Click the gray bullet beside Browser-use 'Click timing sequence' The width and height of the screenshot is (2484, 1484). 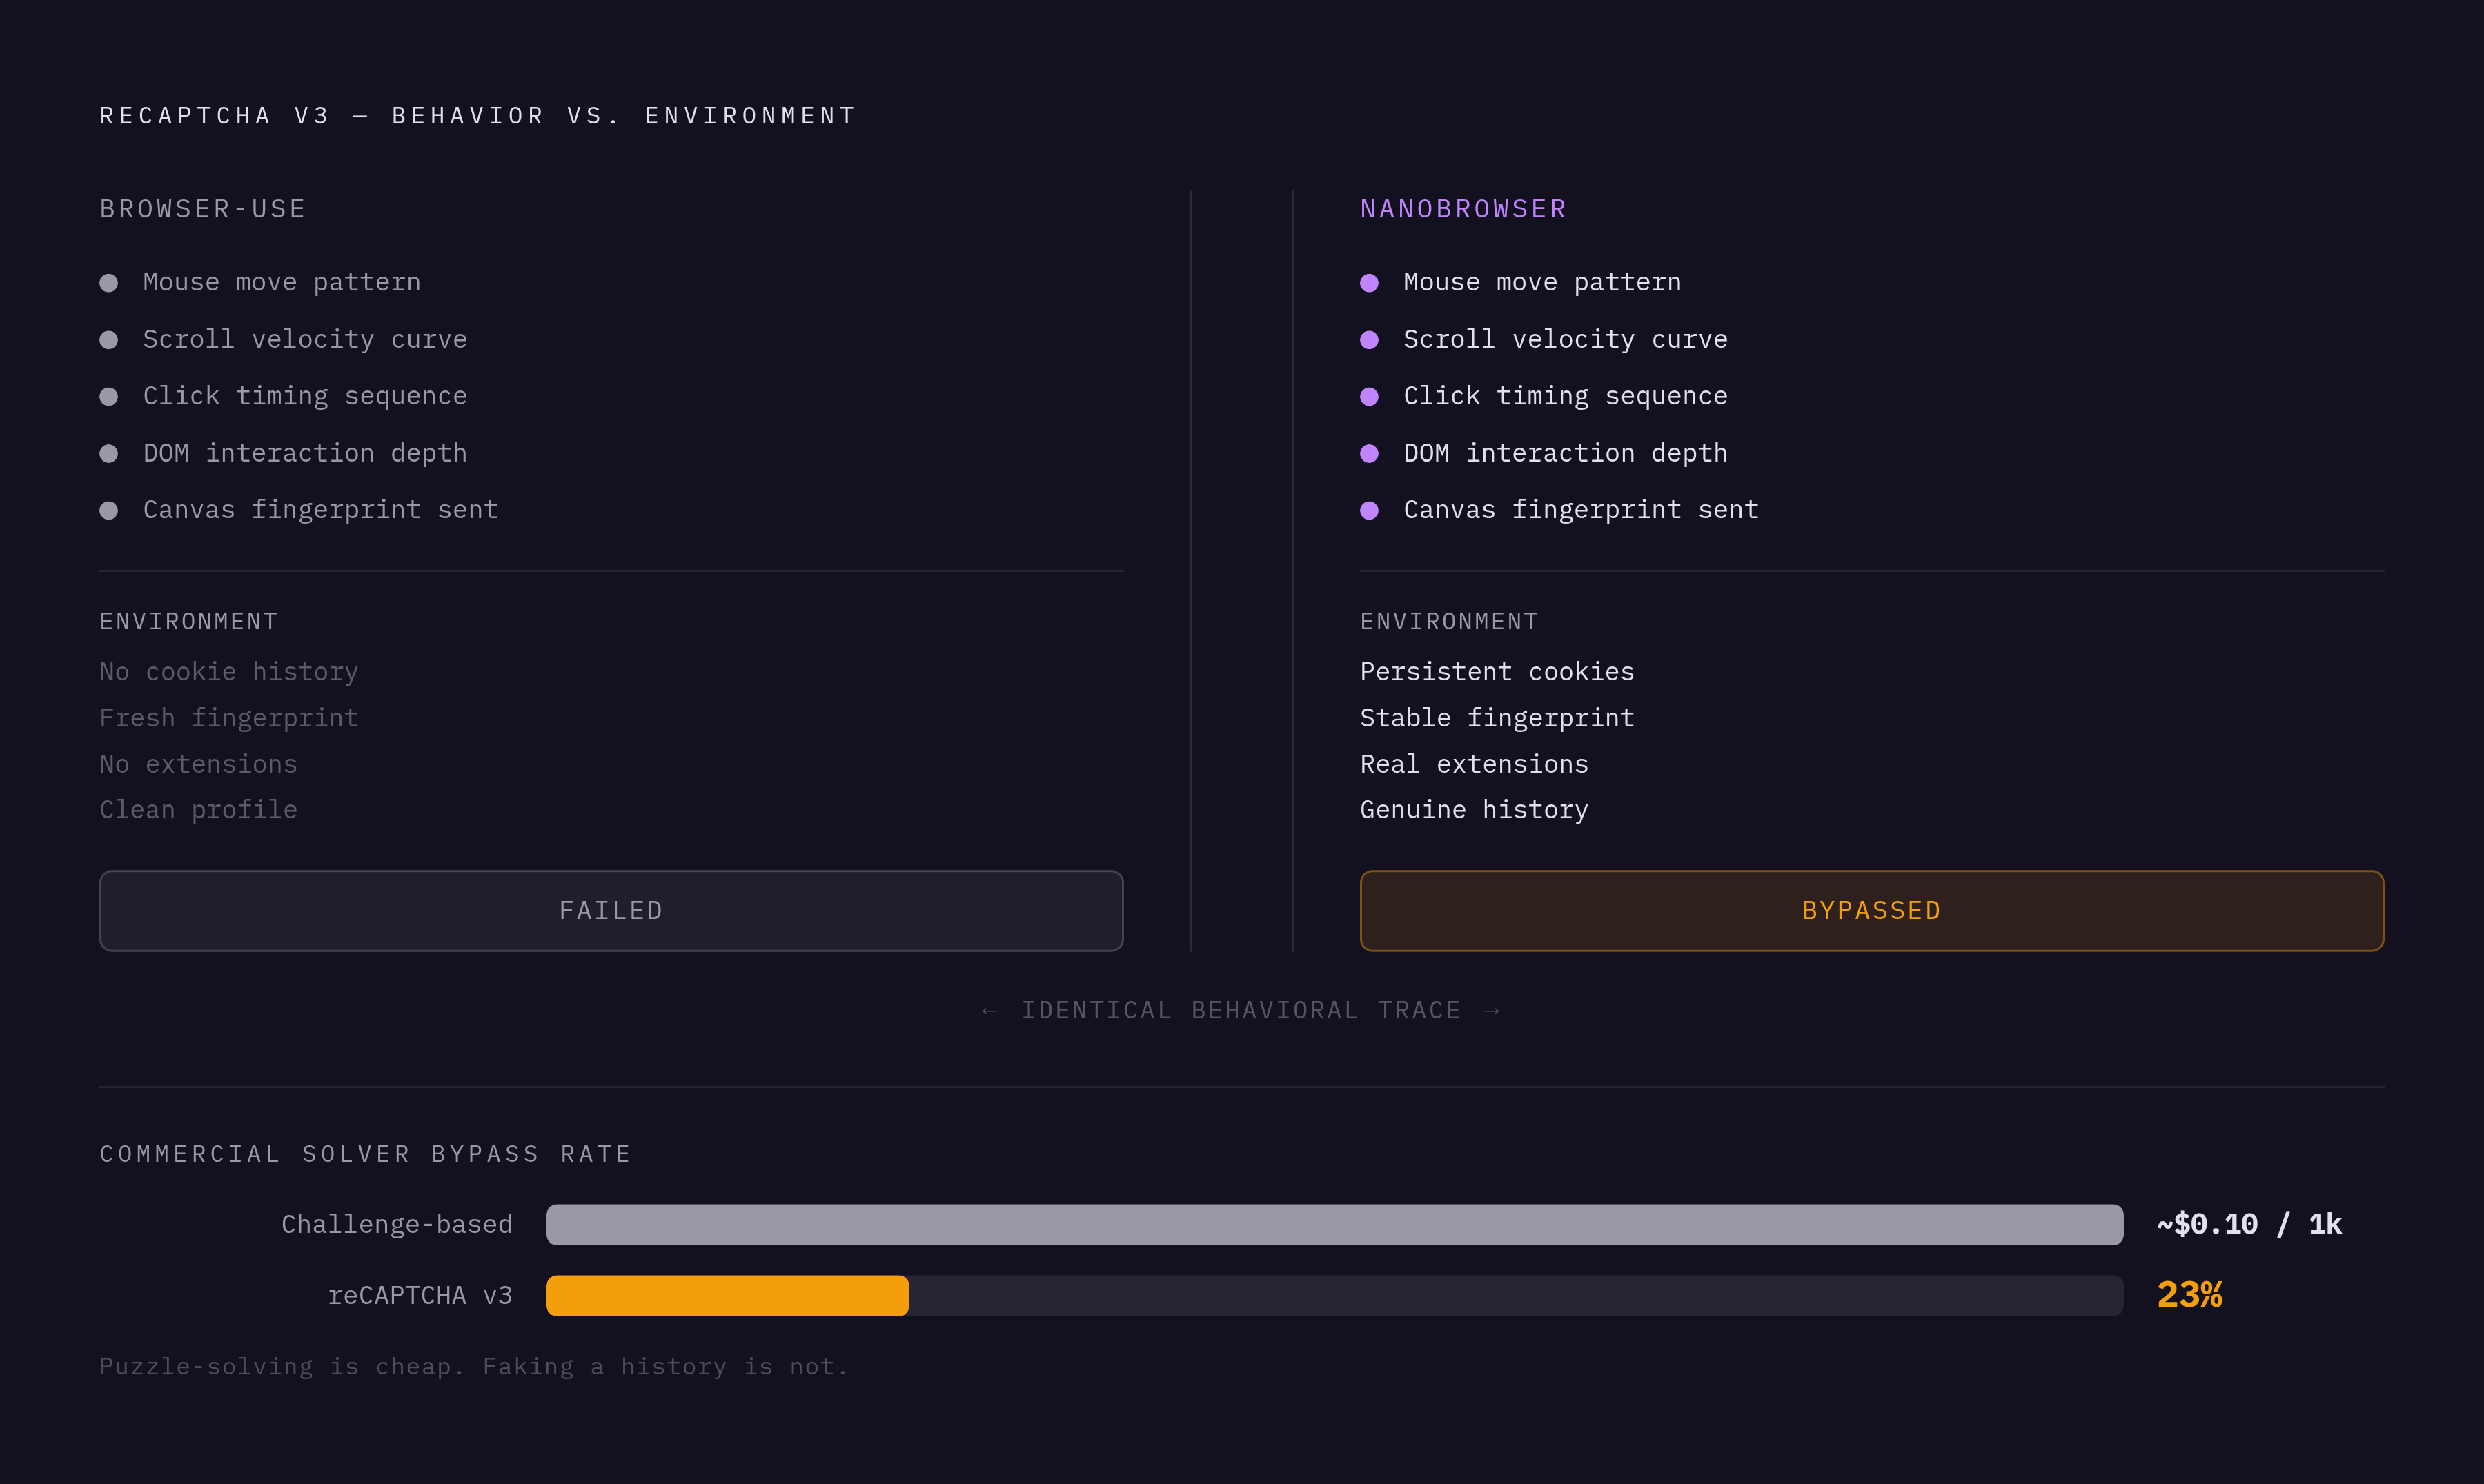tap(109, 397)
